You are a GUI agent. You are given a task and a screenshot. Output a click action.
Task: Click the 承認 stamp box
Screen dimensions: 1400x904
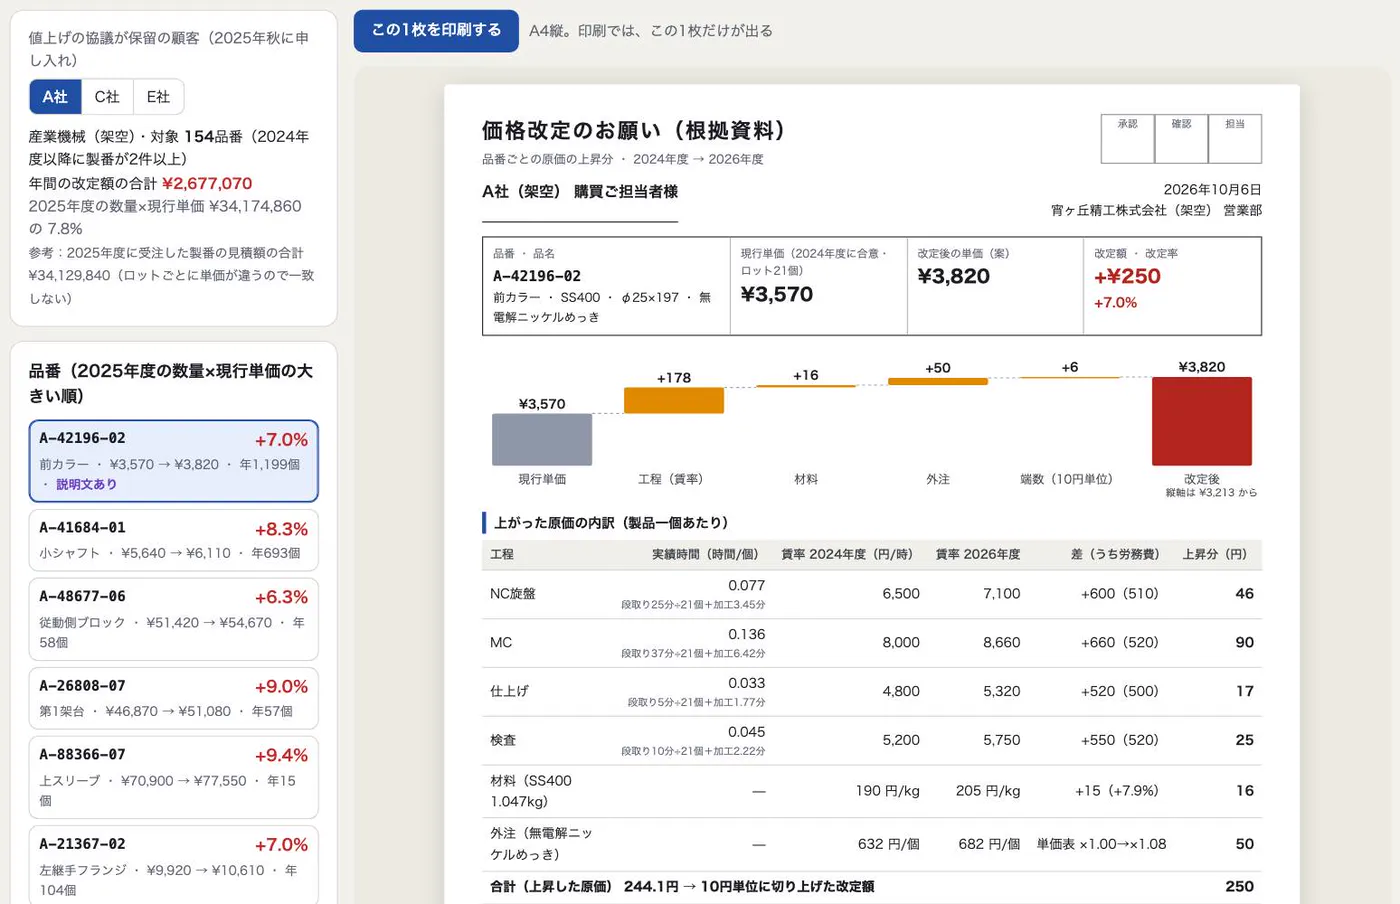tap(1127, 139)
